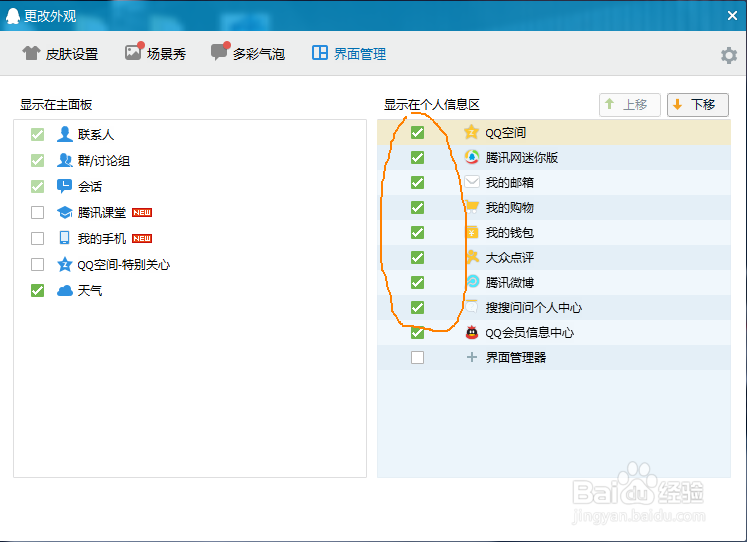
Task: Click the 上移 move up button
Action: [629, 104]
